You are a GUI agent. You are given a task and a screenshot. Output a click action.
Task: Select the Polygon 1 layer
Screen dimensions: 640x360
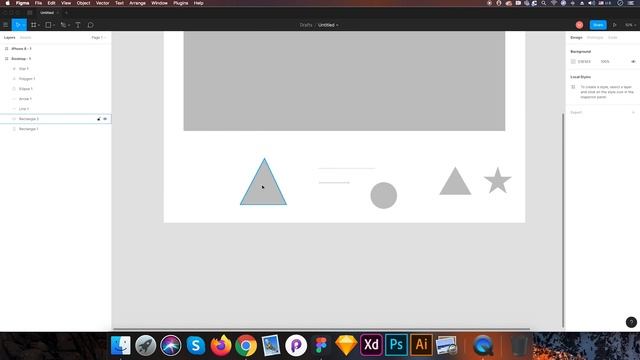coord(56,79)
